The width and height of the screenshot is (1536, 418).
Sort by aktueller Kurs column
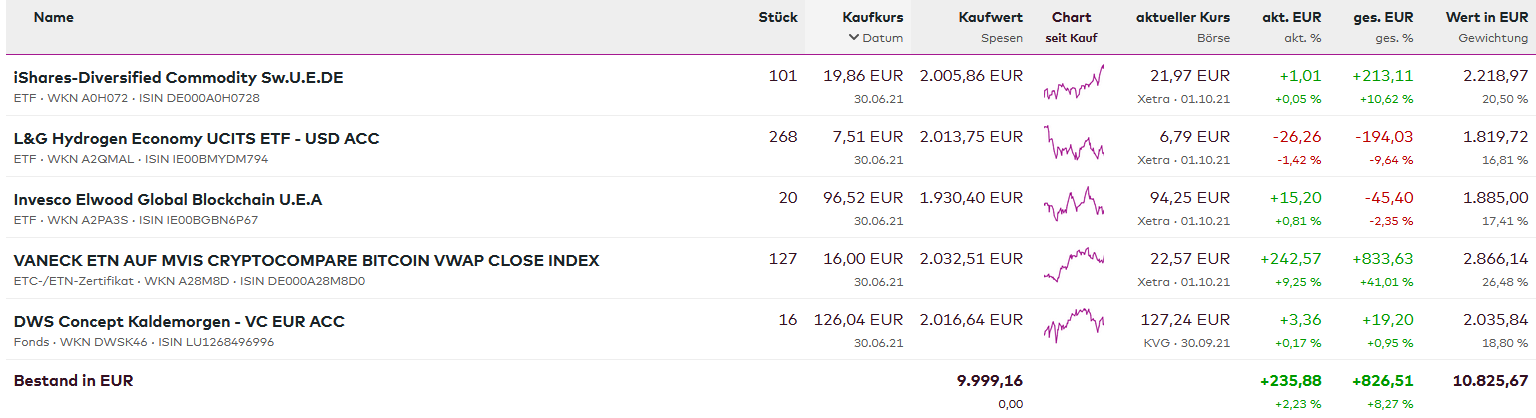click(1182, 18)
